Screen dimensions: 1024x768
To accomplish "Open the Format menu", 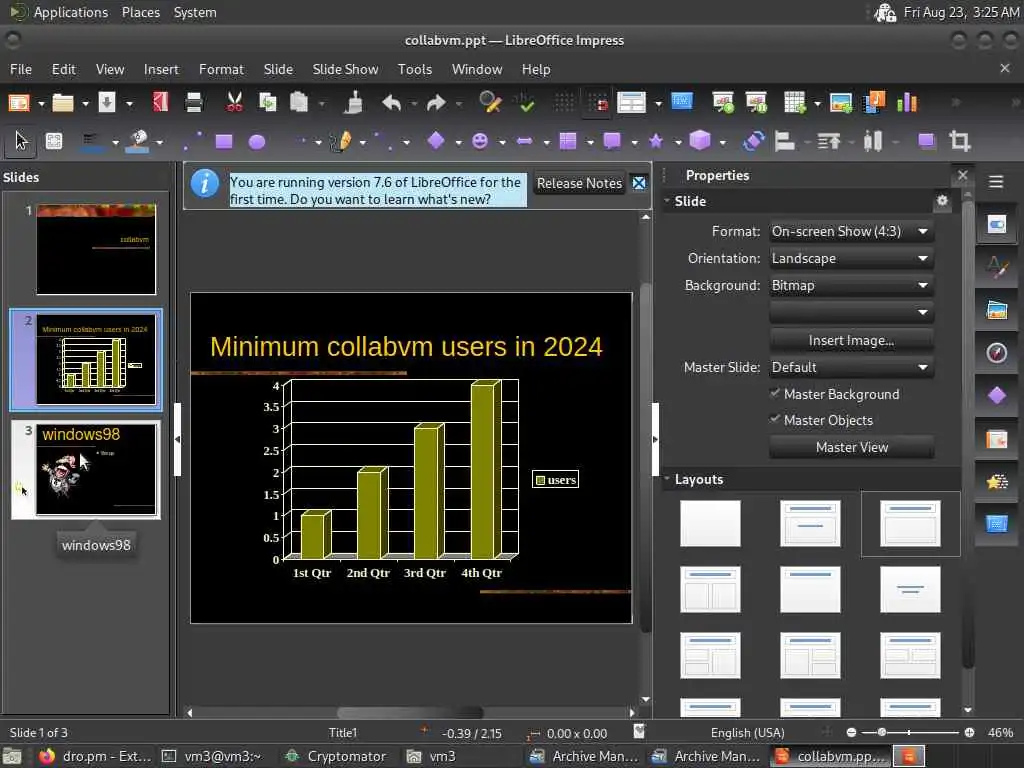I will pos(221,69).
